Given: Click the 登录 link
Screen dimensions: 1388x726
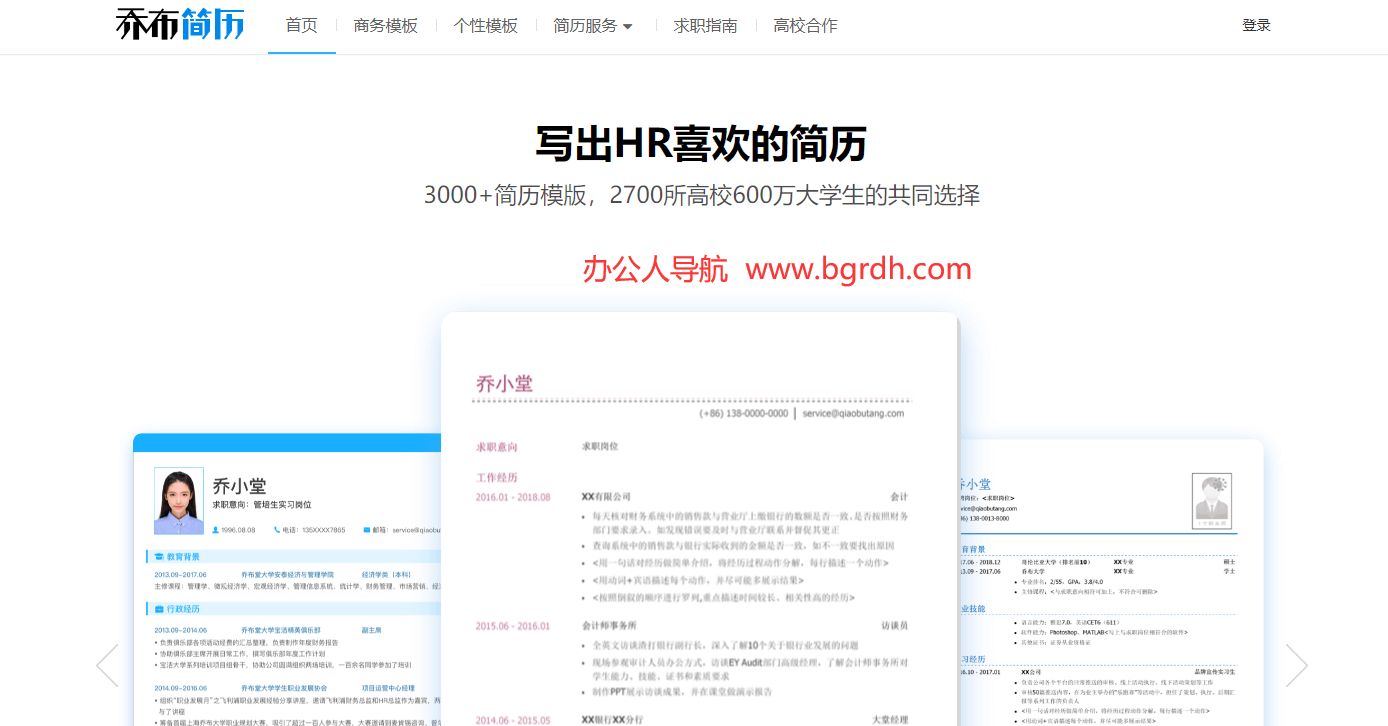Looking at the screenshot, I should point(1256,25).
